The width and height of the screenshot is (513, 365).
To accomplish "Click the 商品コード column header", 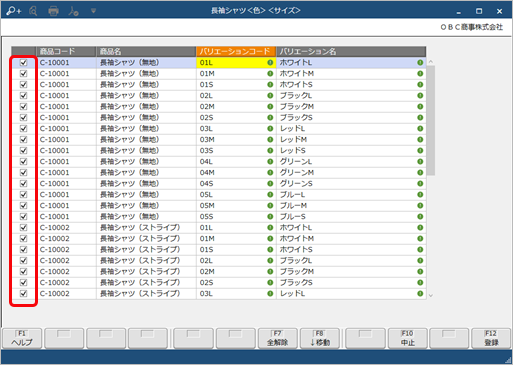I will pos(66,52).
